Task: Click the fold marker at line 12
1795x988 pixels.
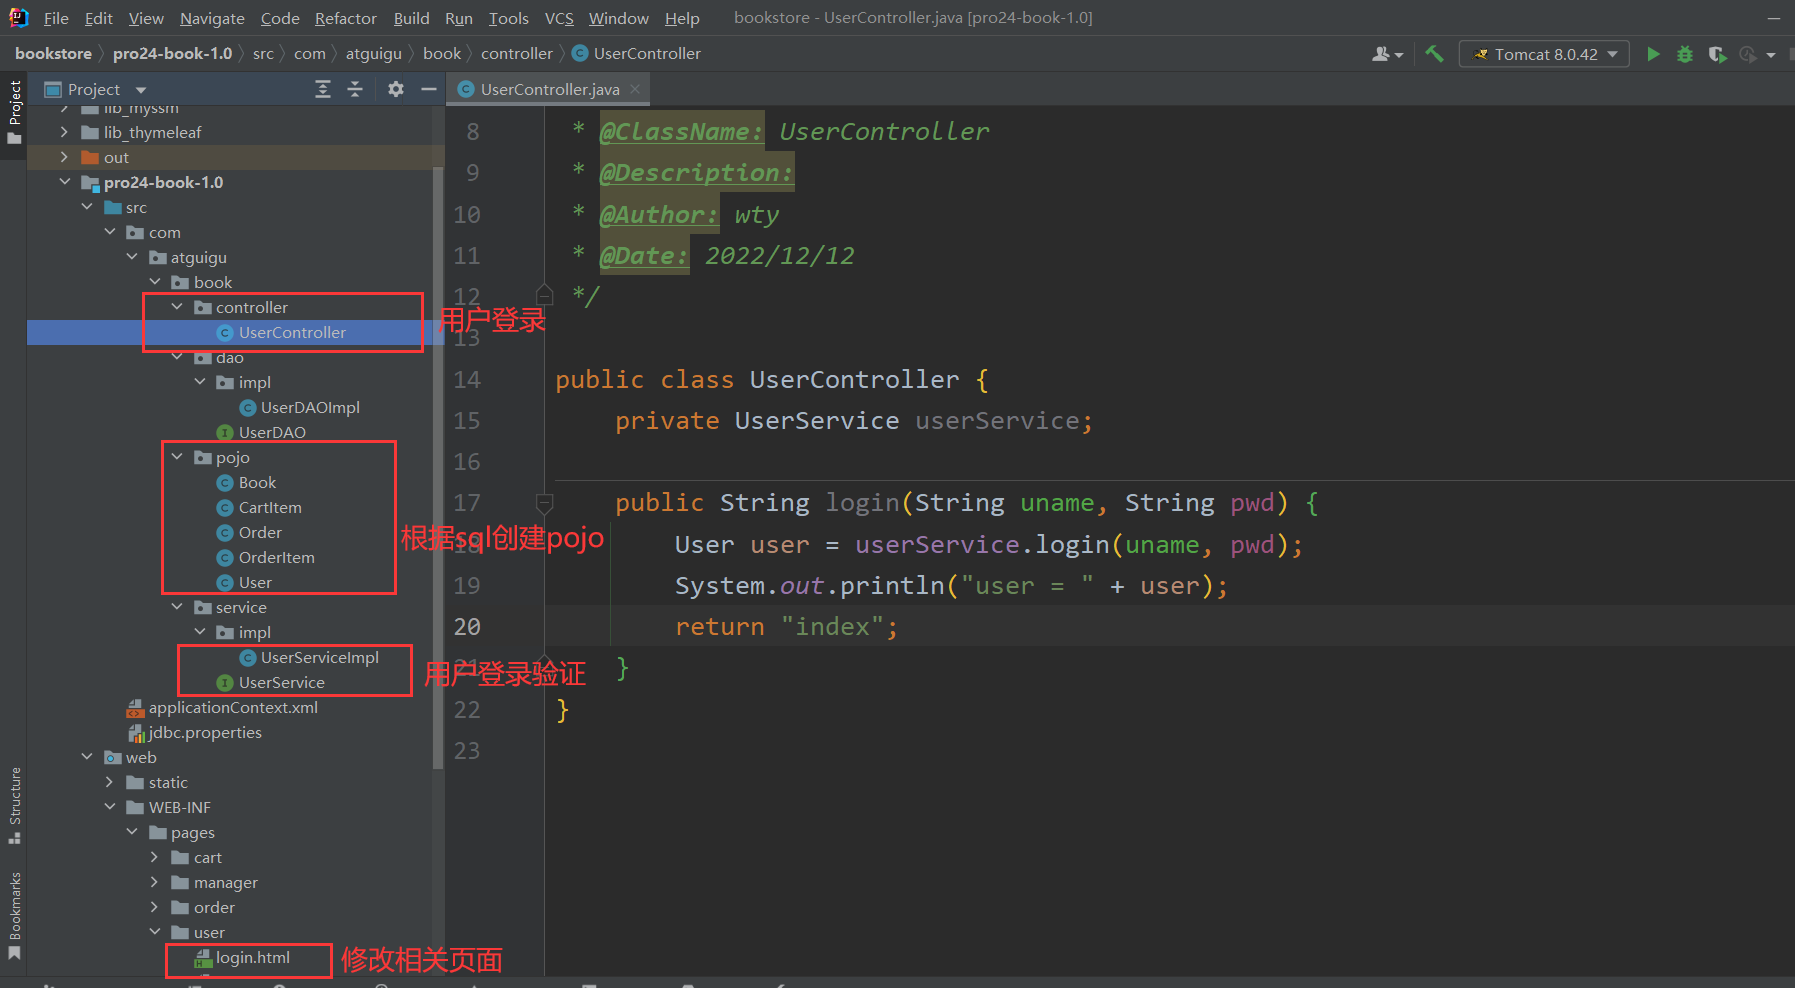Action: [544, 295]
